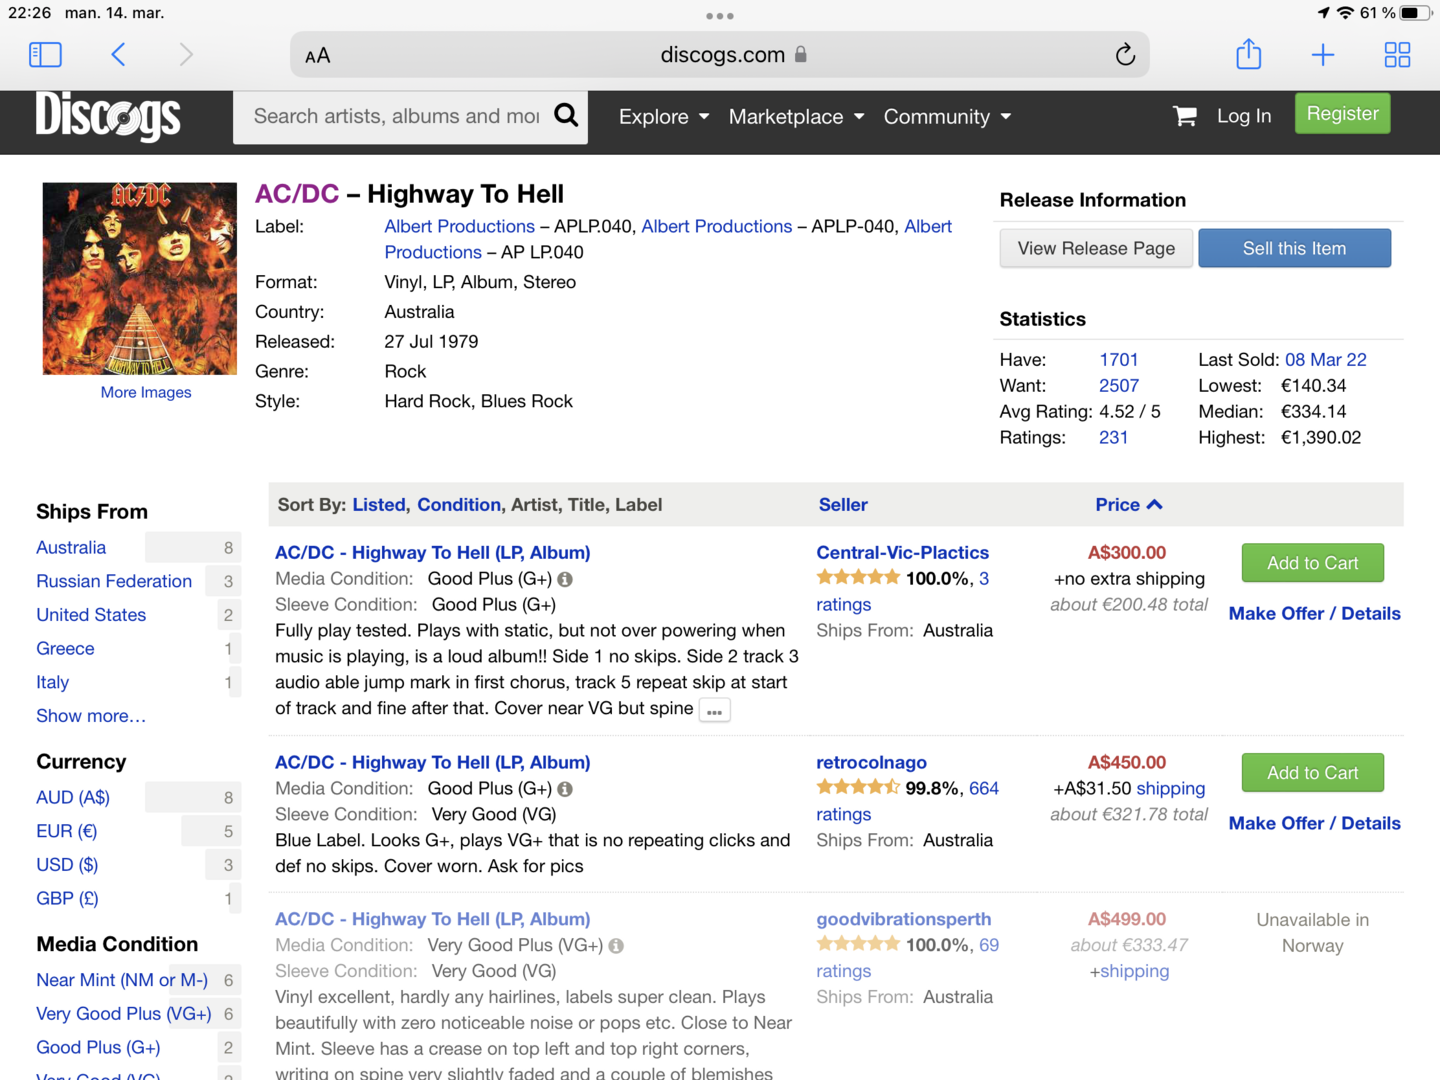Filter currency by USD ($)
Viewport: 1440px width, 1080px height.
(x=67, y=865)
